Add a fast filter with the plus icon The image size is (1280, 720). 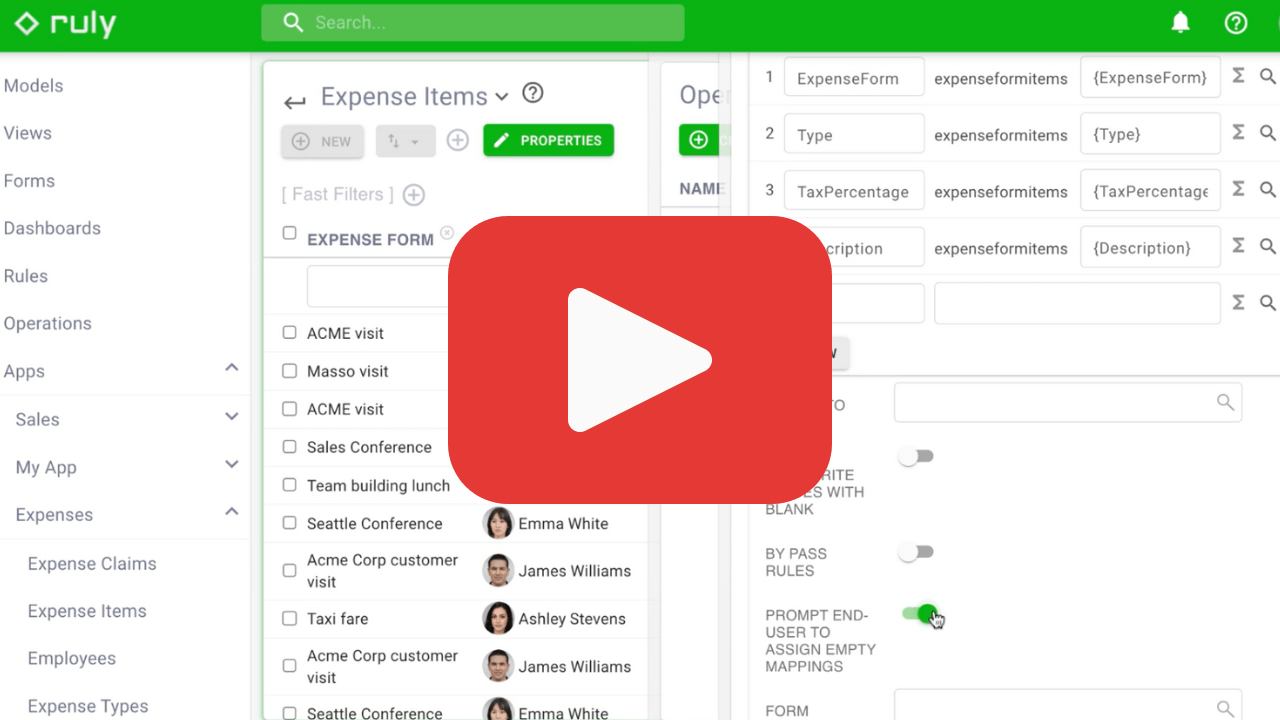[413, 195]
